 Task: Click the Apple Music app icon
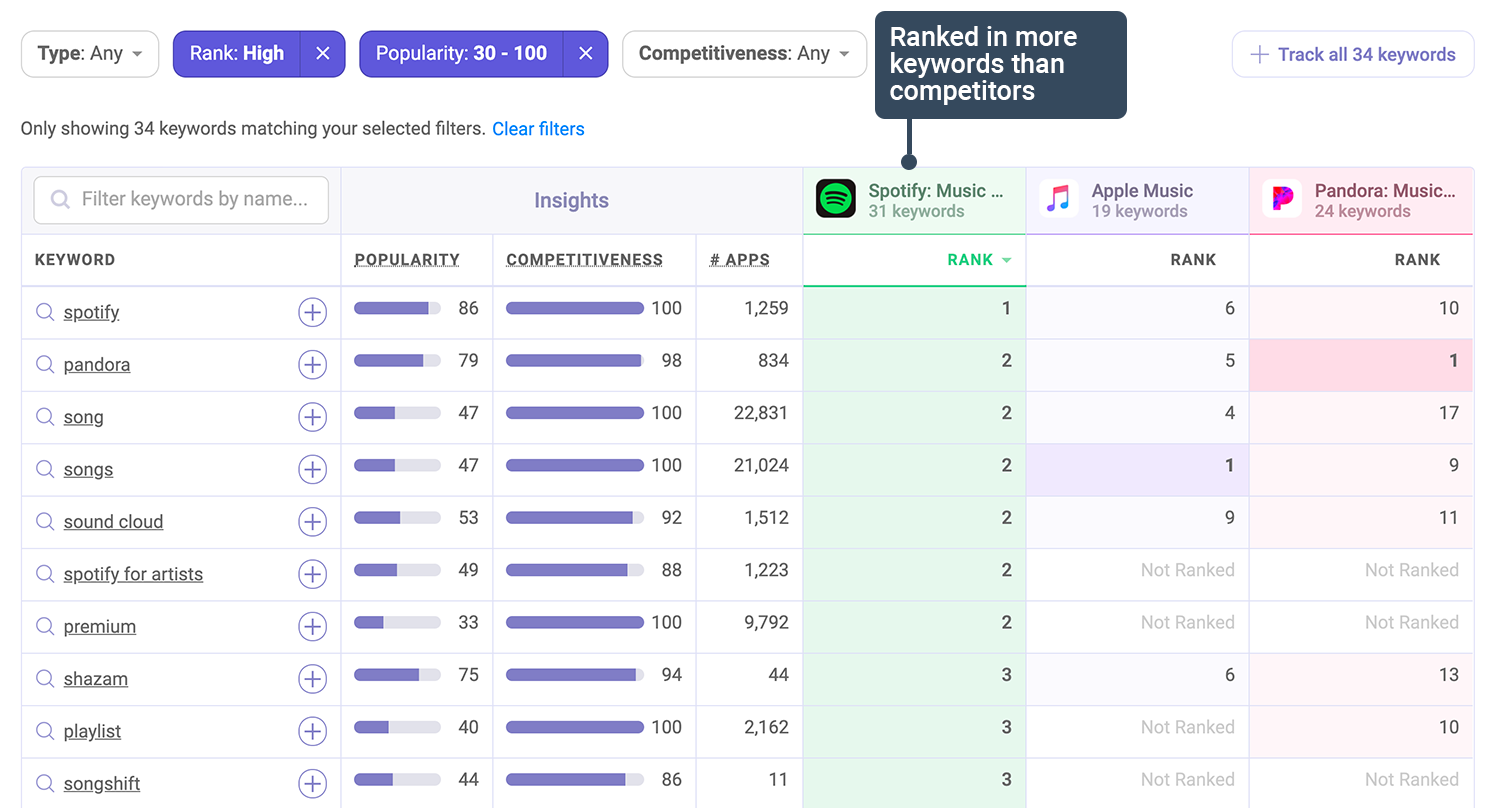tap(1060, 198)
